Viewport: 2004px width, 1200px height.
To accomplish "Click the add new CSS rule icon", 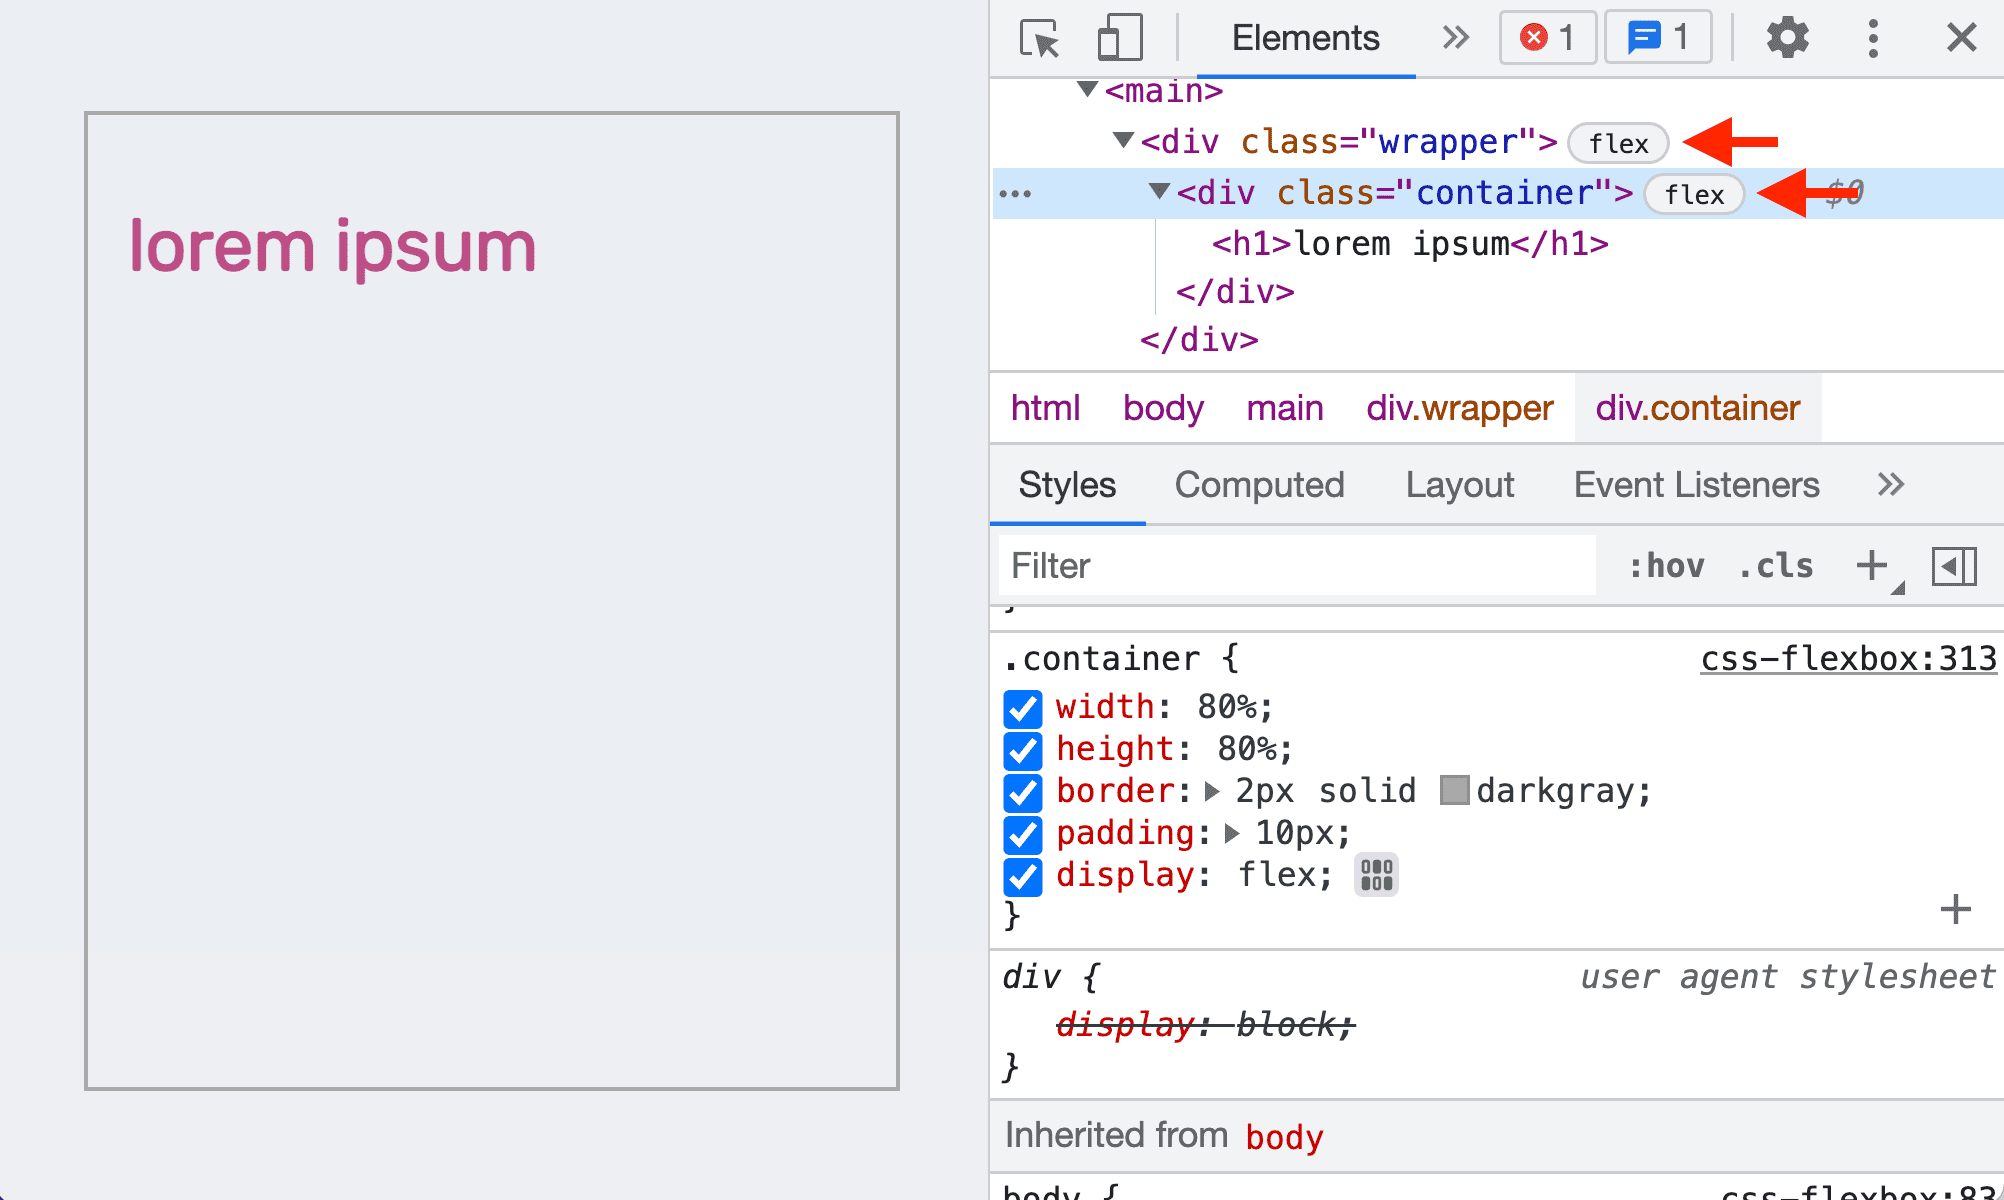I will [x=1874, y=564].
